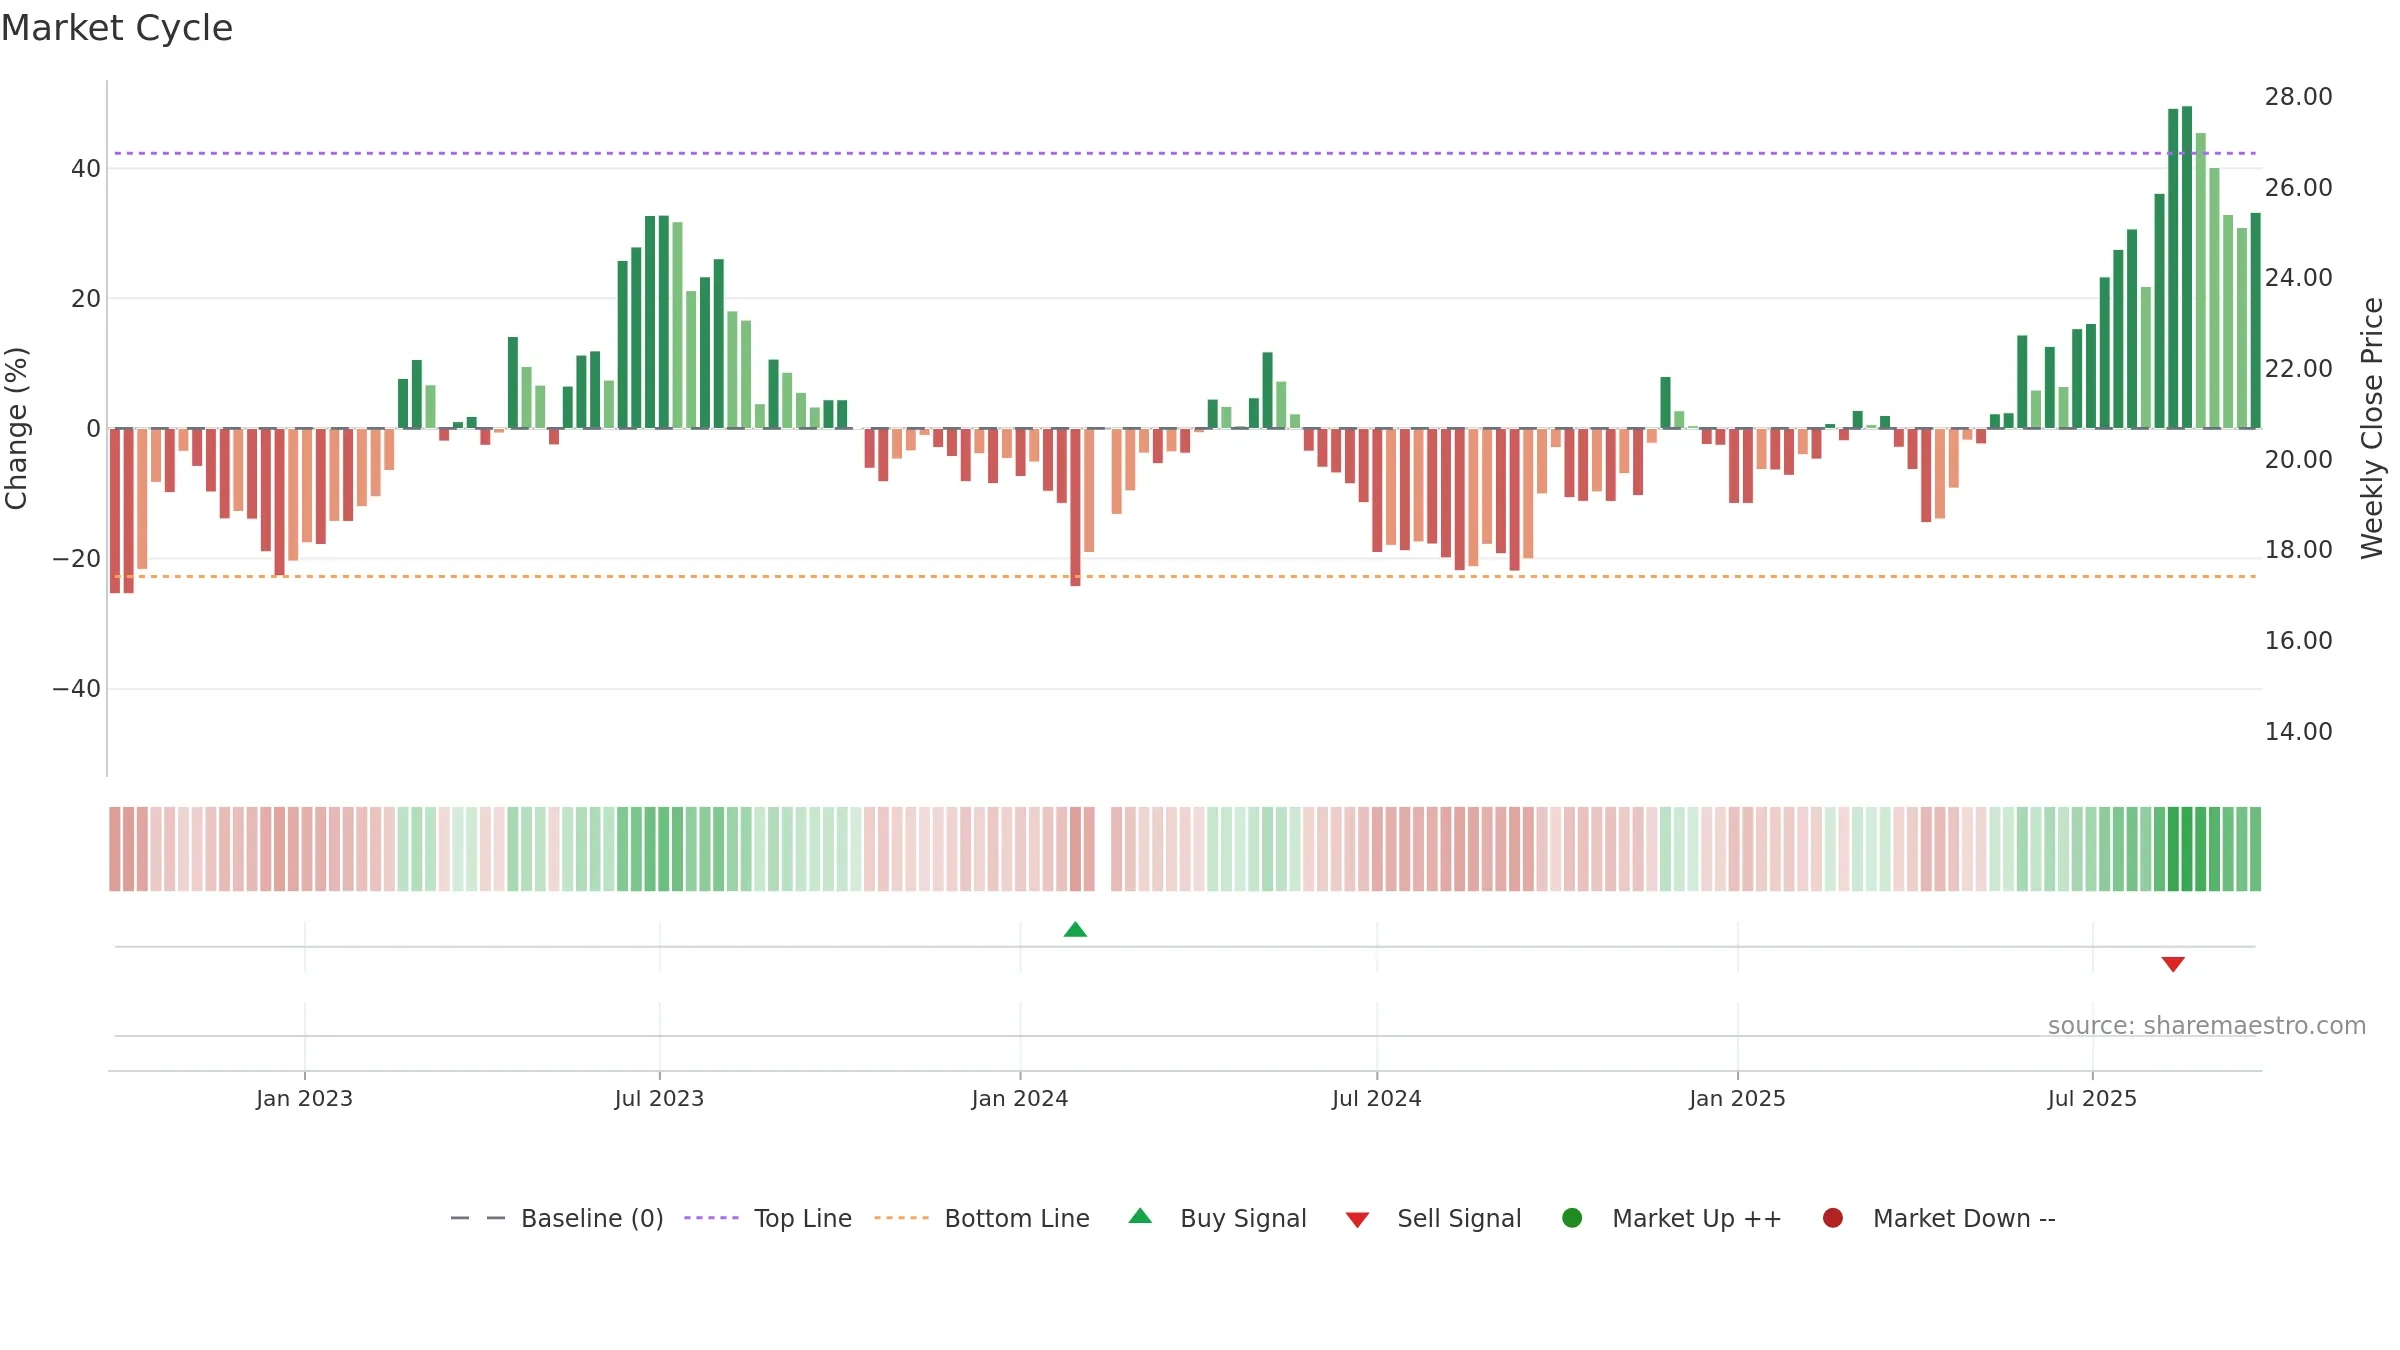Click the green Buy Signal triangle marker
This screenshot has height=1350, width=2400.
[1075, 930]
